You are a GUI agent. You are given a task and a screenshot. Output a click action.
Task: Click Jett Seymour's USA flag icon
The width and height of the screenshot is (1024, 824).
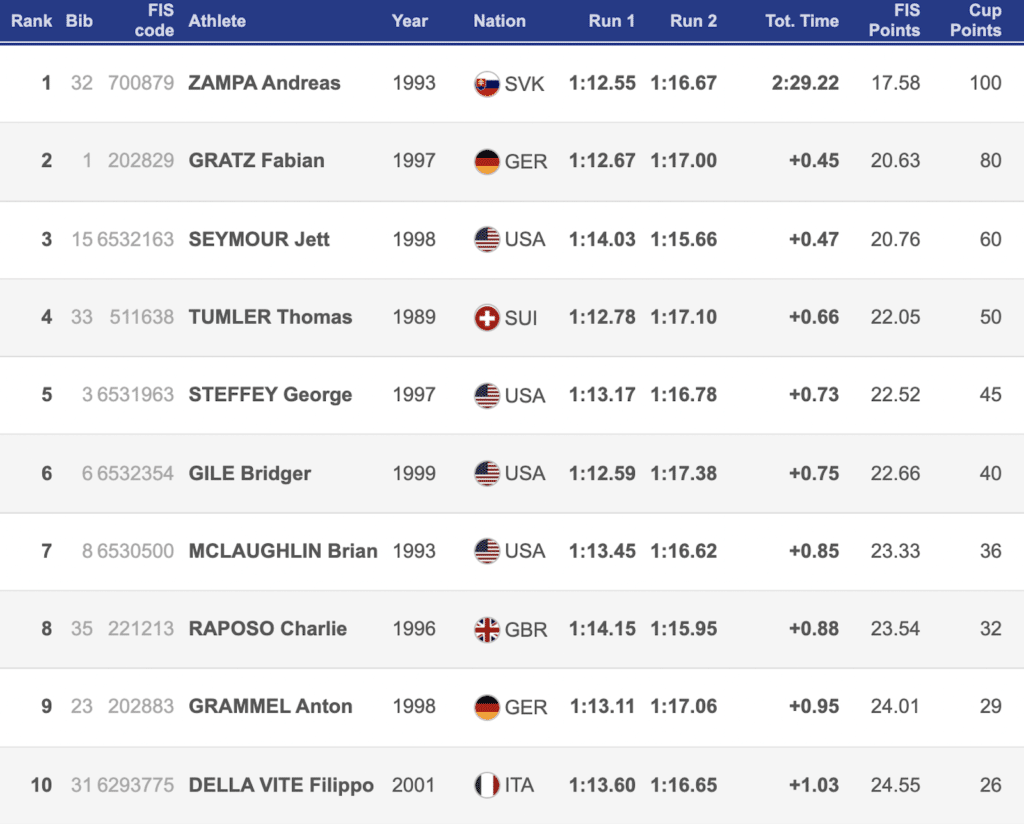[486, 240]
